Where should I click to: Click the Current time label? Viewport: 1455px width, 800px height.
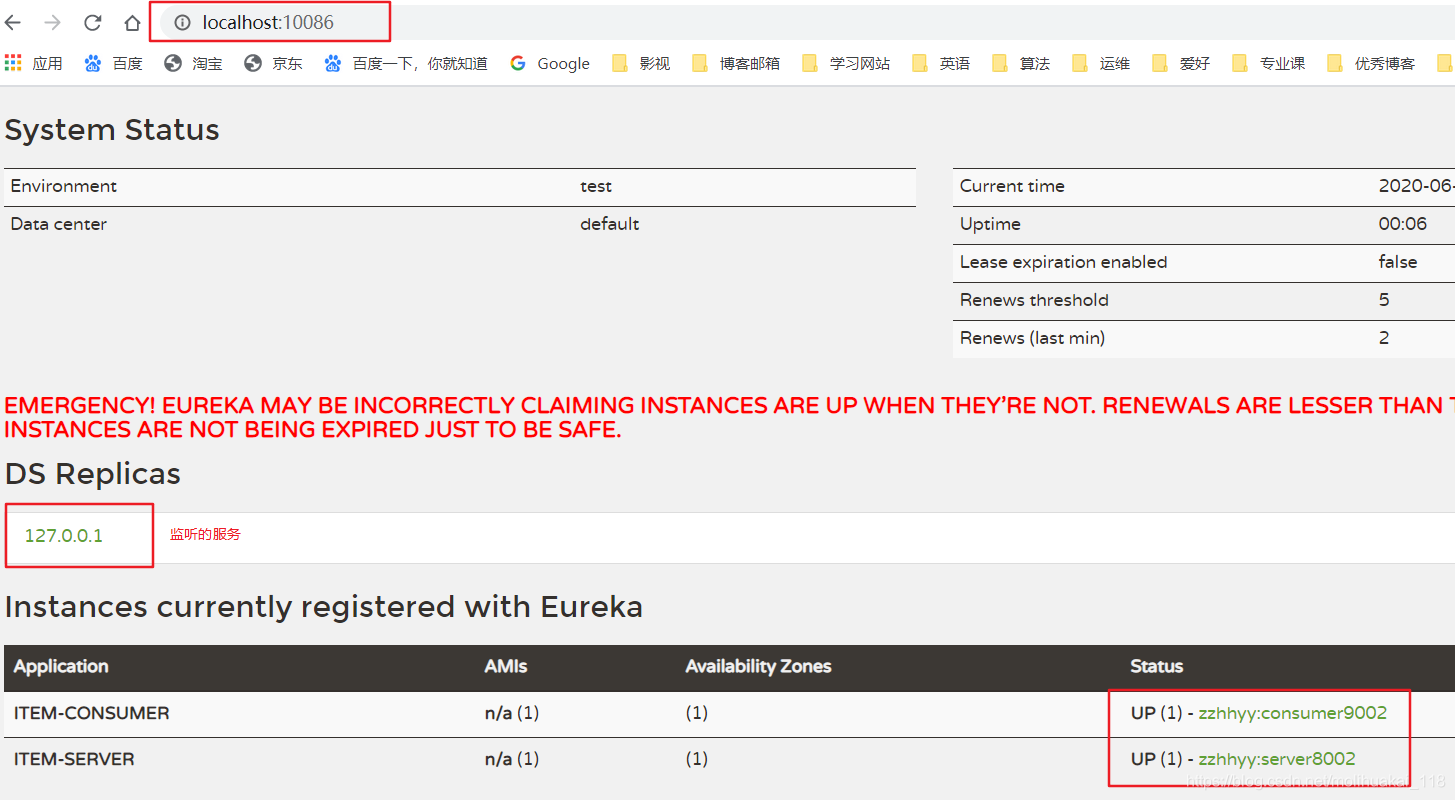[x=1012, y=186]
